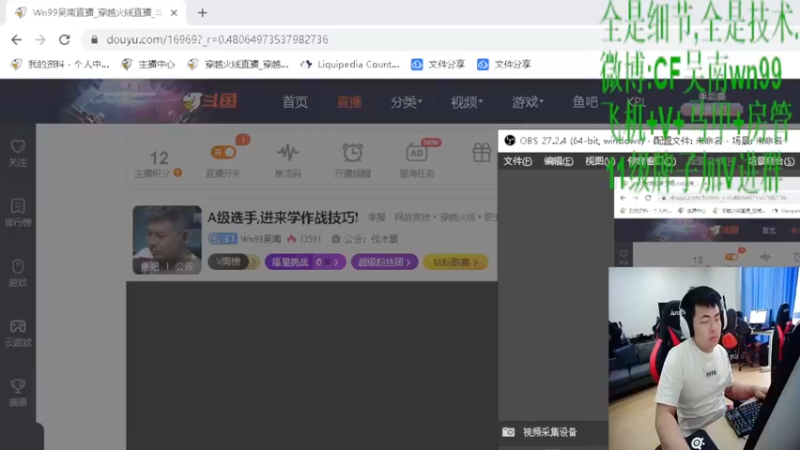Click the 推流码 waveform icon

tap(288, 152)
